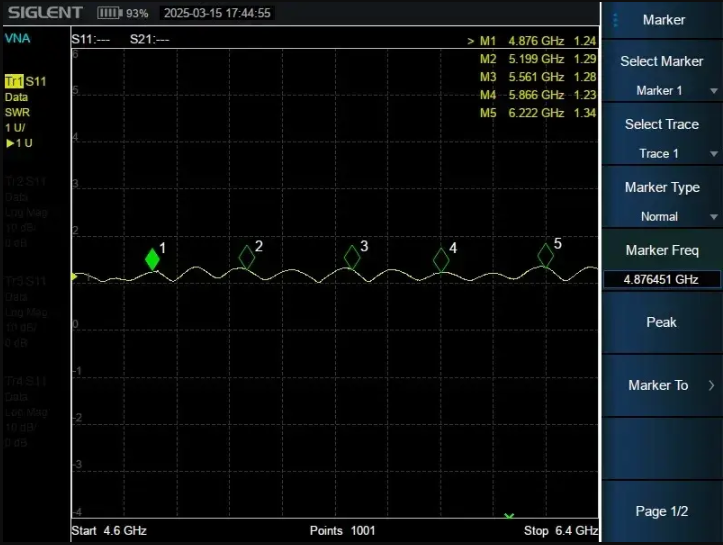Enable the dimmed Tr4 S11 trace
This screenshot has height=545, width=723.
coord(25,381)
